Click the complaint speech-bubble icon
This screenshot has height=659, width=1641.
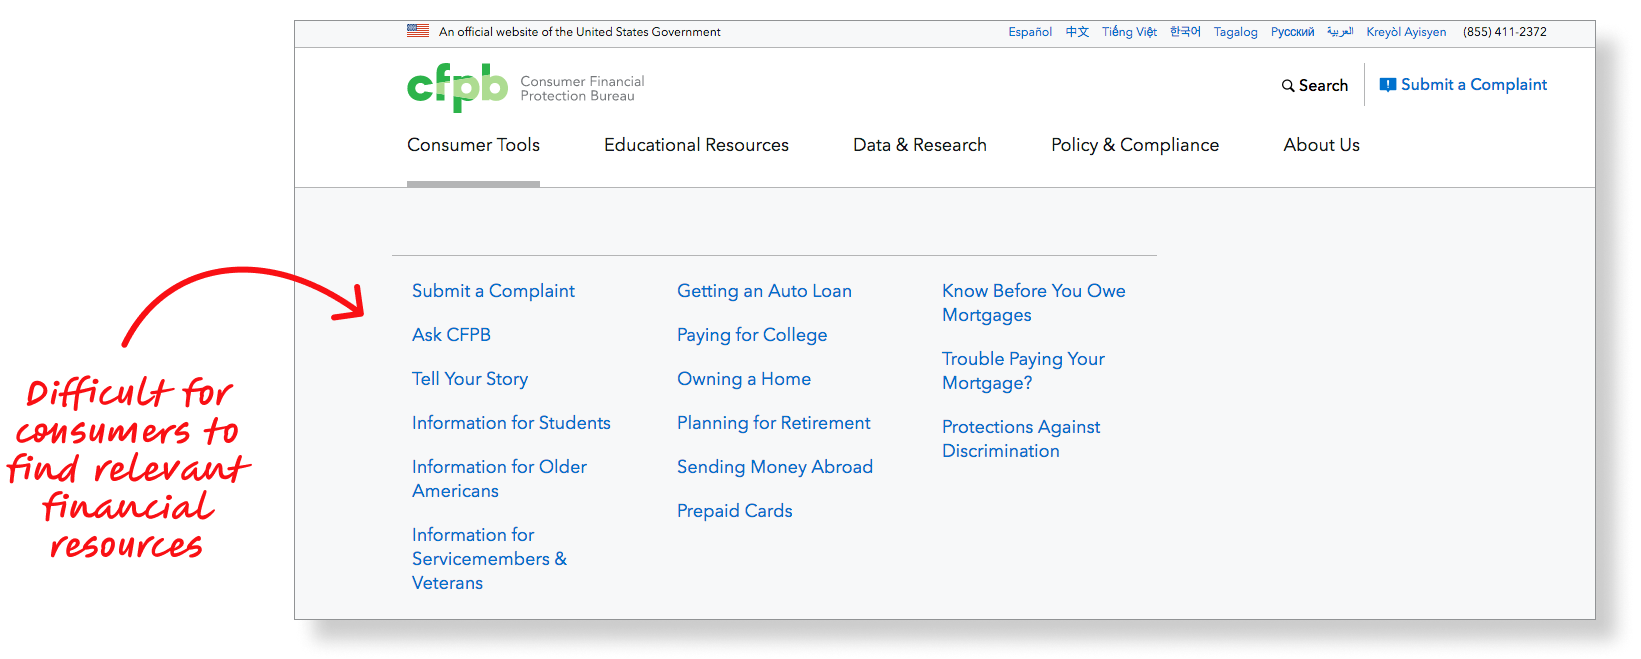(x=1388, y=85)
